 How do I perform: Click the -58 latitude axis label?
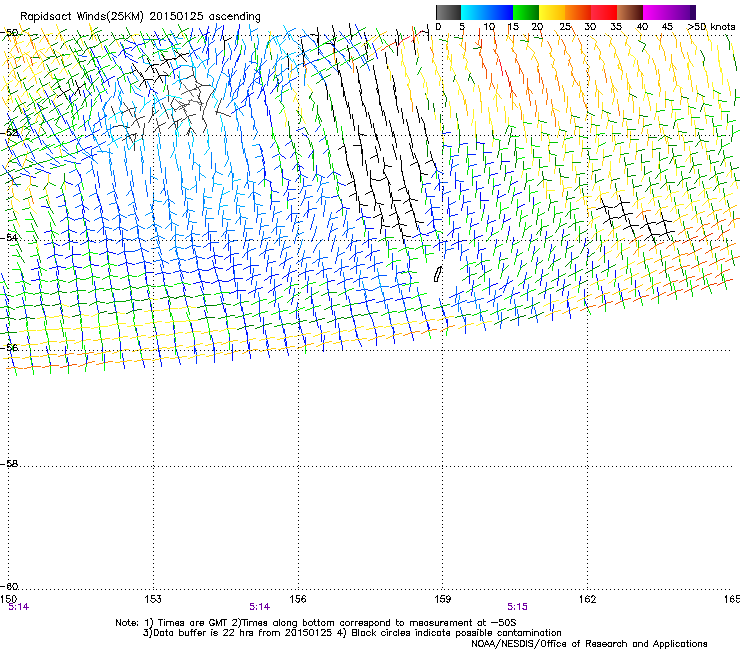coord(9,464)
